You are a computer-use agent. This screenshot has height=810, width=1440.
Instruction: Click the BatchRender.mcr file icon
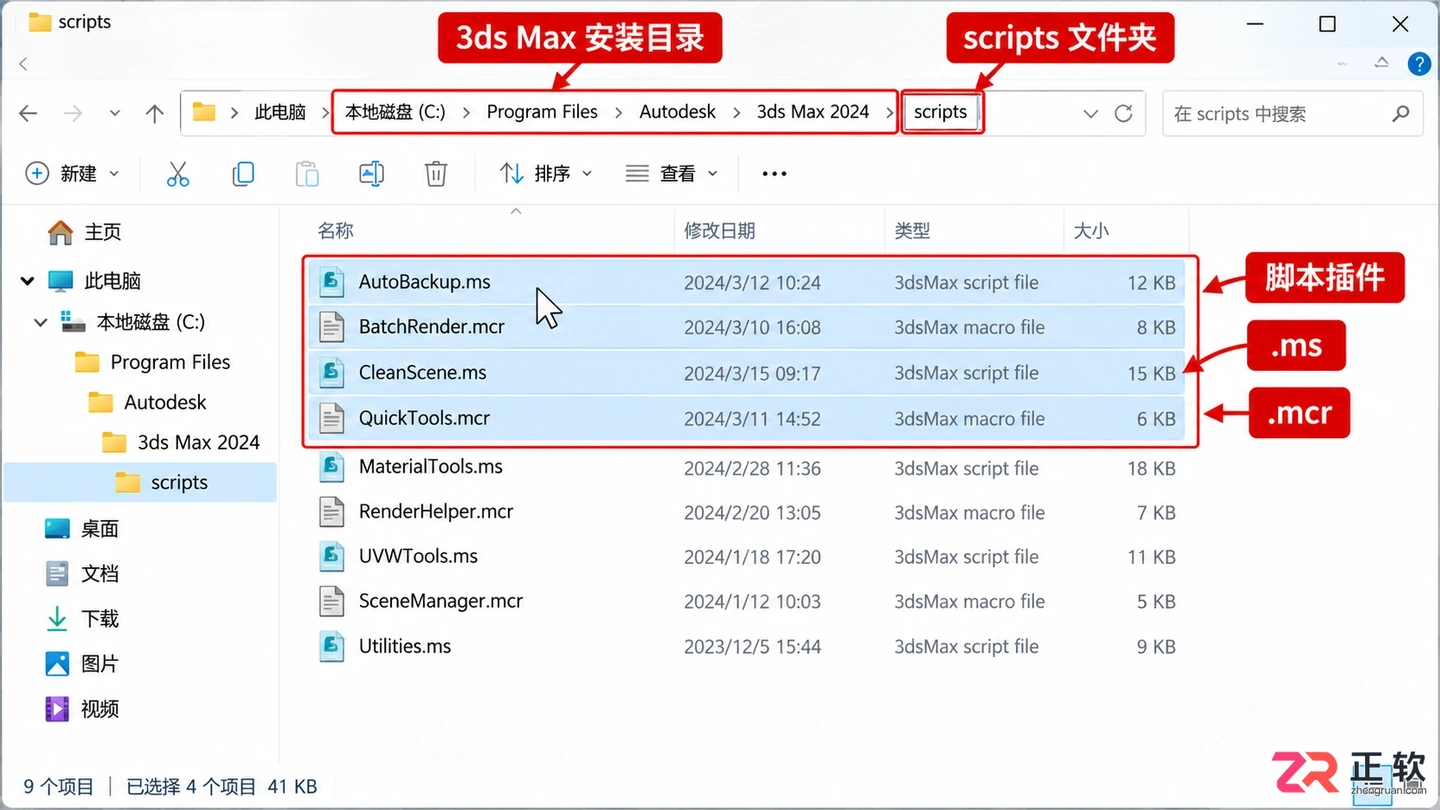point(332,327)
